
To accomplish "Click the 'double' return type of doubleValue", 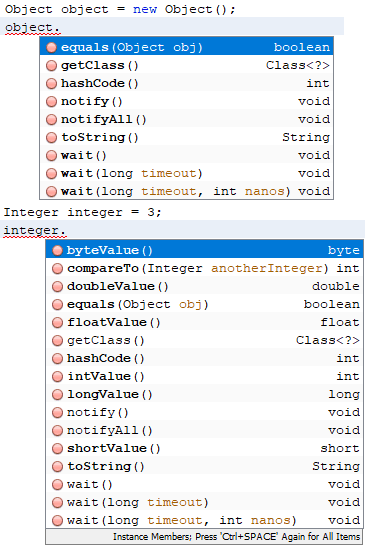I will click(336, 286).
